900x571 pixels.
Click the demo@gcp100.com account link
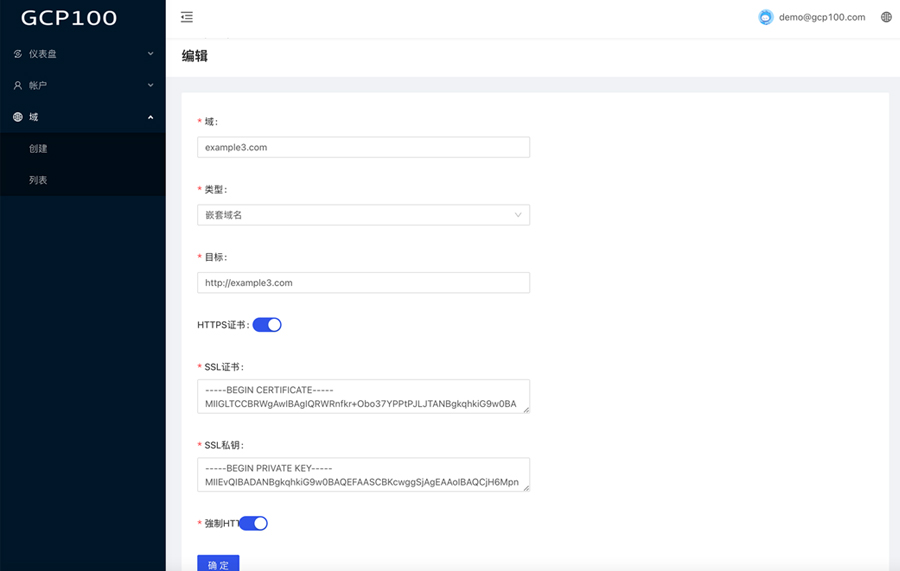click(822, 17)
